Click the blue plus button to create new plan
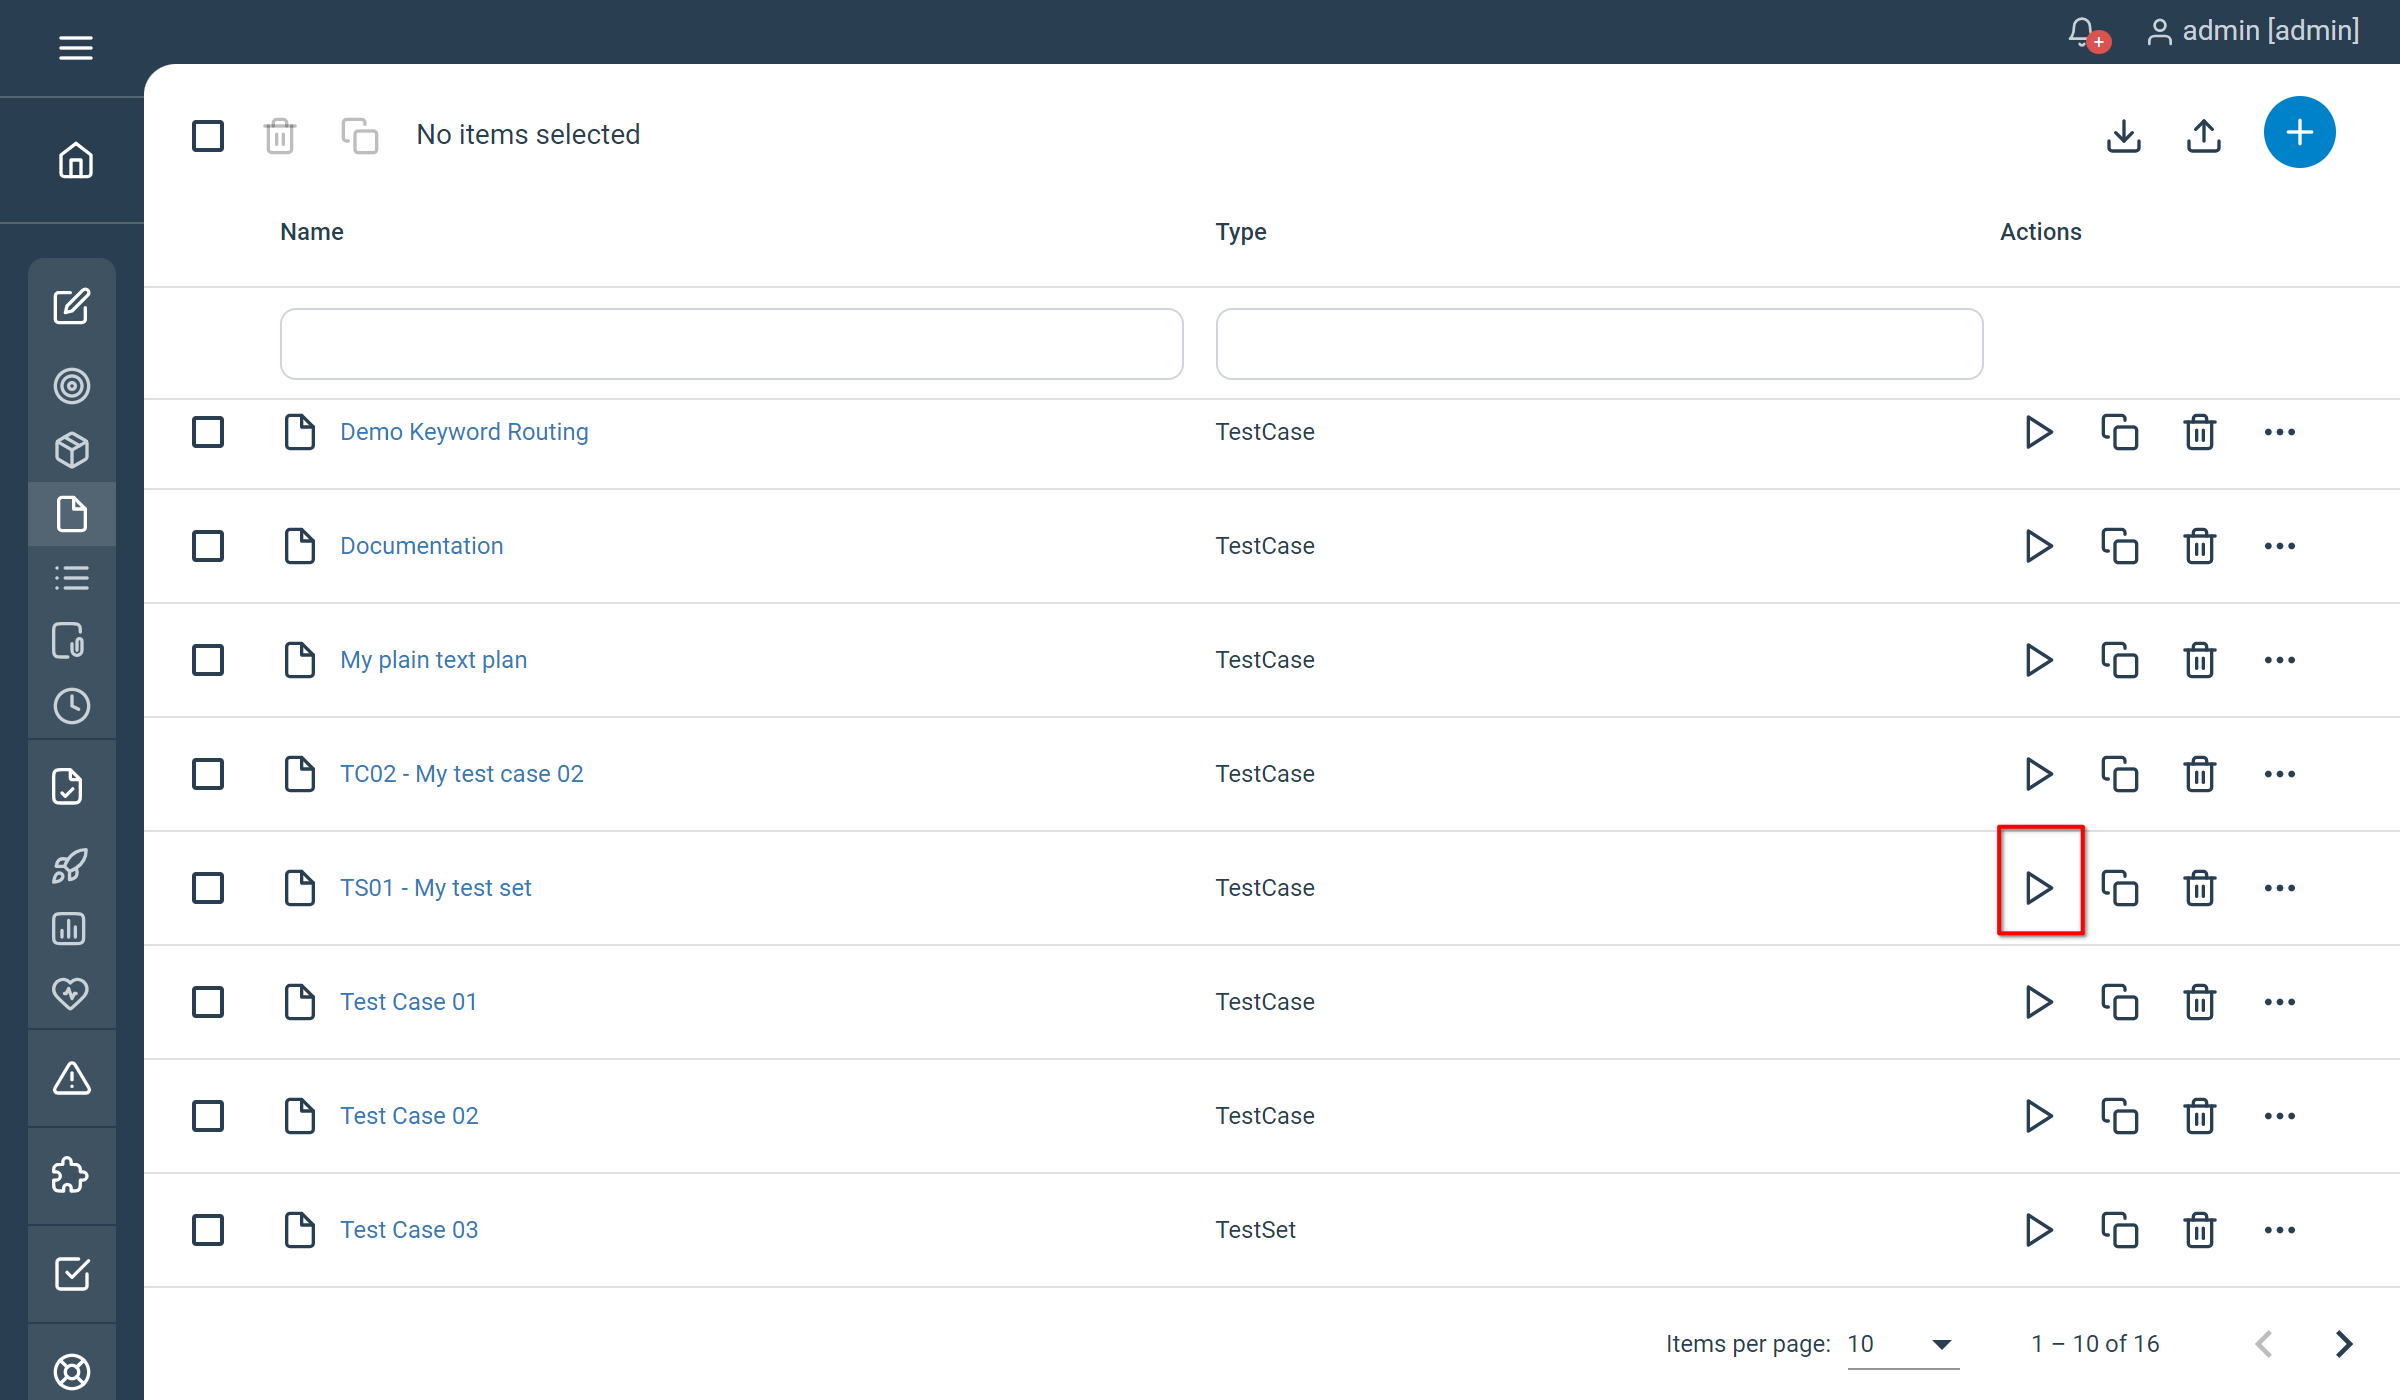2400x1400 pixels. coord(2299,133)
